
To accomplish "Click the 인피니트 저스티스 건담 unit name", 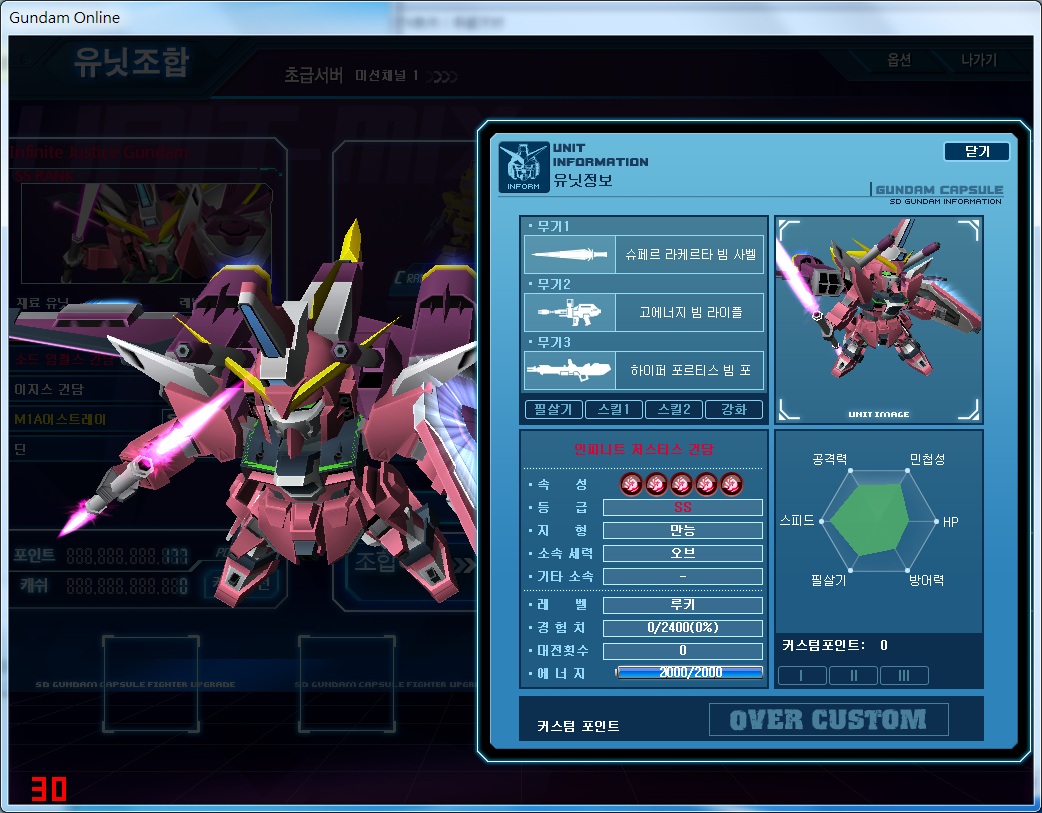I will coord(643,449).
